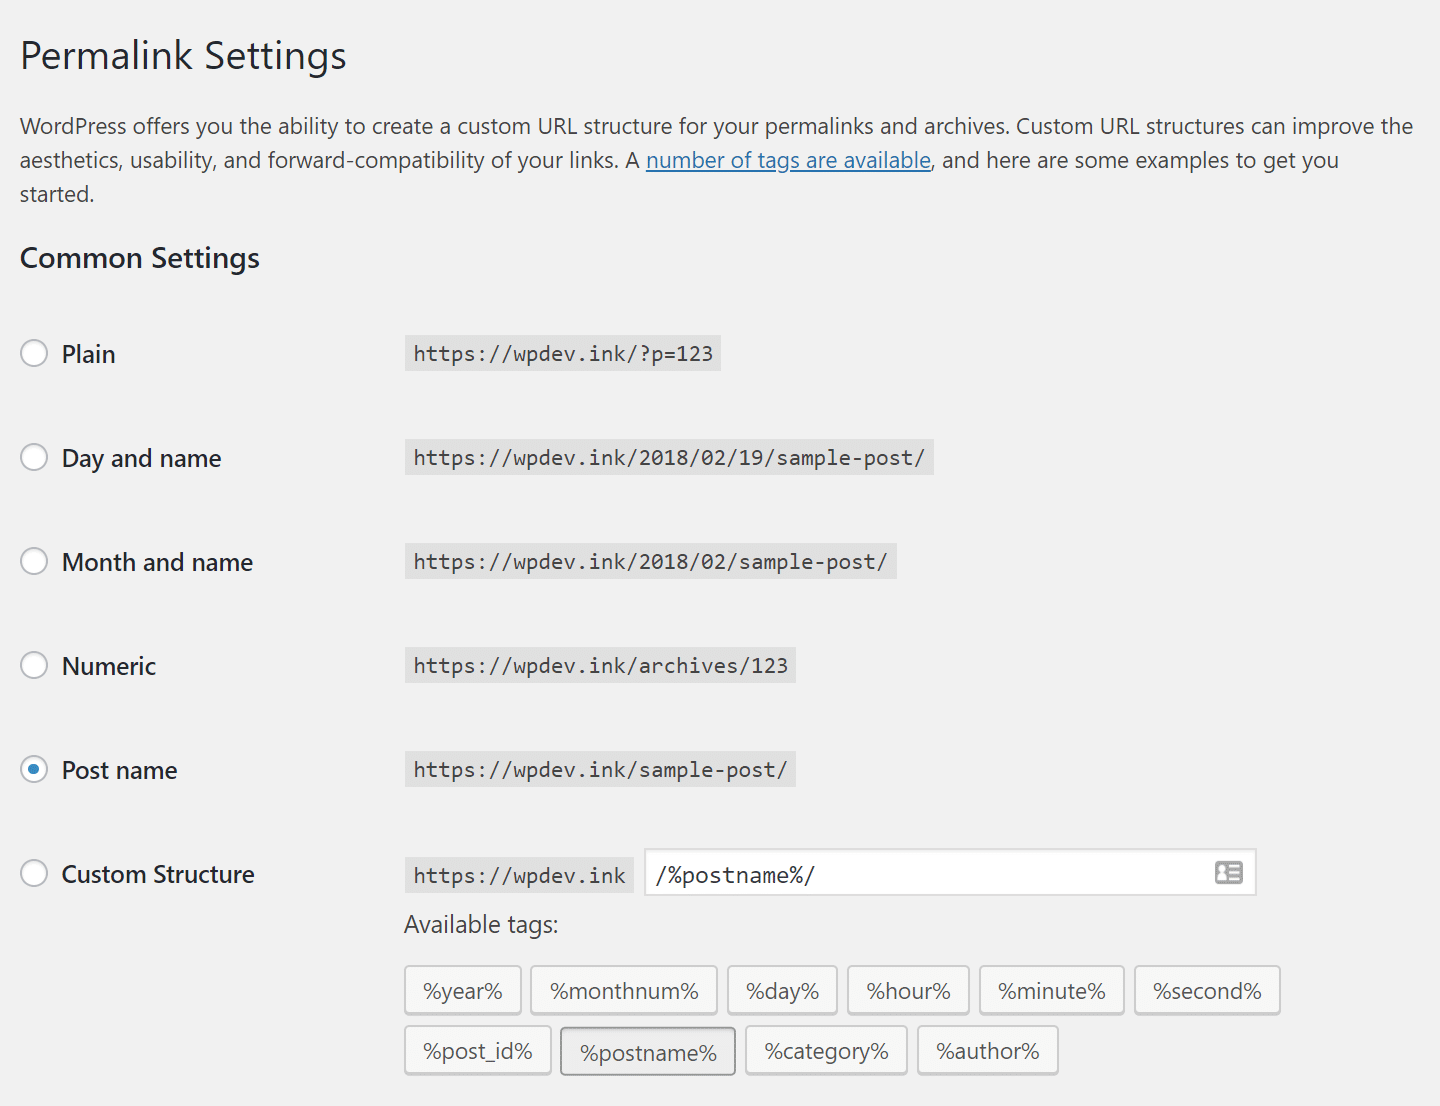The width and height of the screenshot is (1440, 1106).
Task: Insert the %hour% tag
Action: point(908,990)
